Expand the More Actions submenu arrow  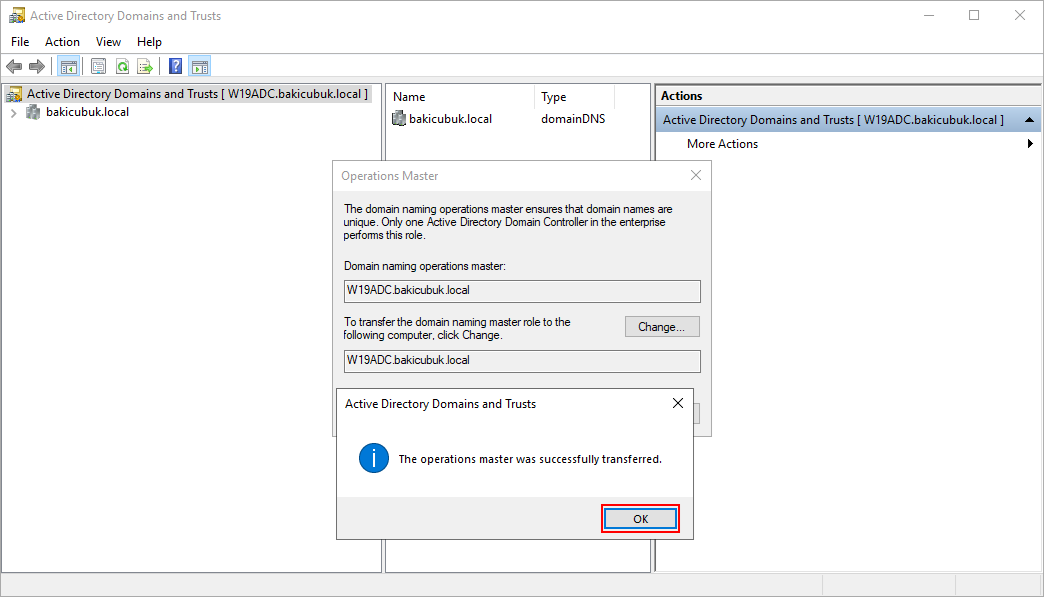[x=1030, y=144]
